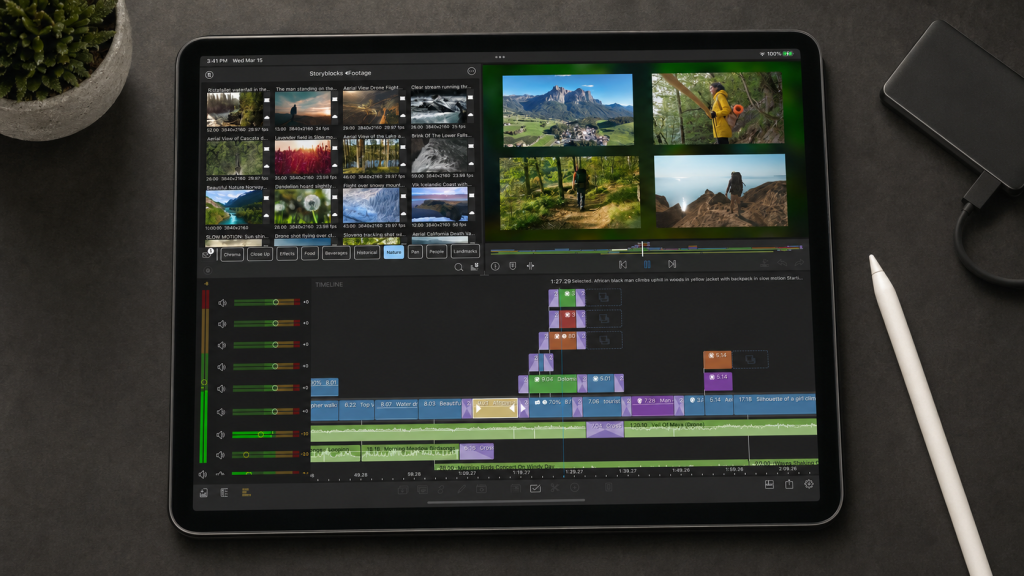The width and height of the screenshot is (1024, 576).
Task: Select the 'Silhouette of a girl' timeline clip
Action: [x=776, y=405]
